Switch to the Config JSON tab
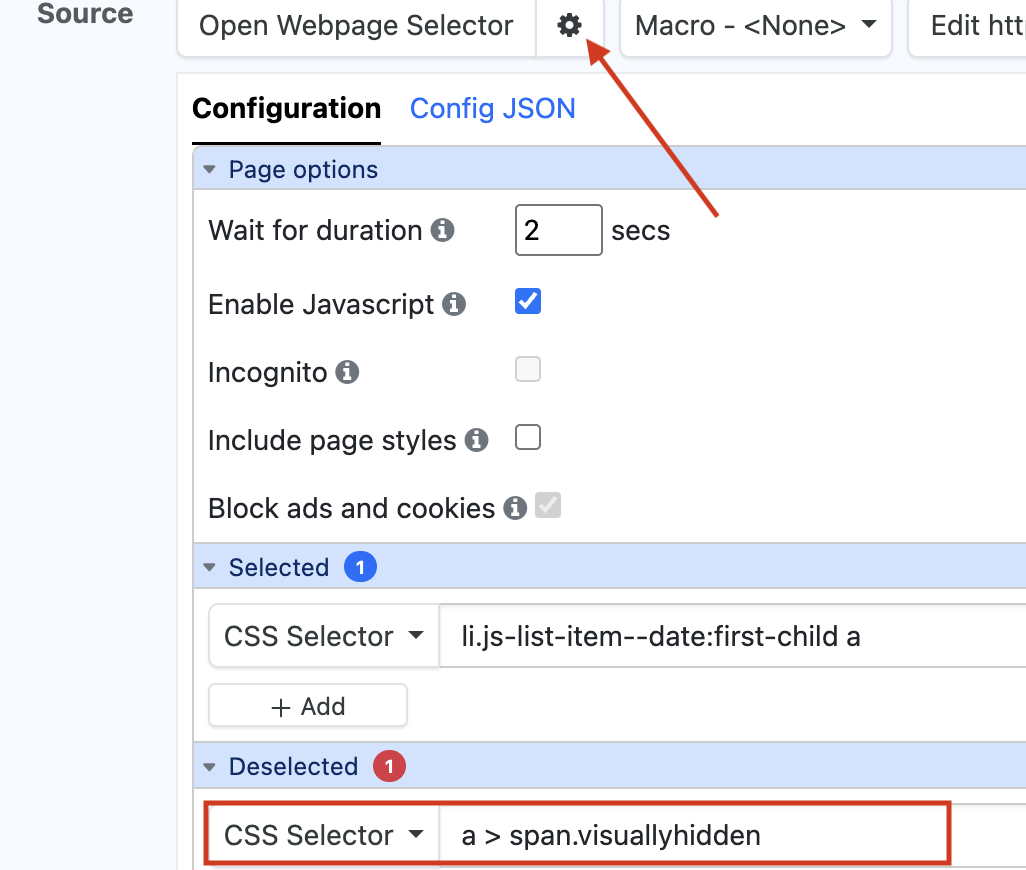This screenshot has height=870, width=1026. click(x=492, y=108)
